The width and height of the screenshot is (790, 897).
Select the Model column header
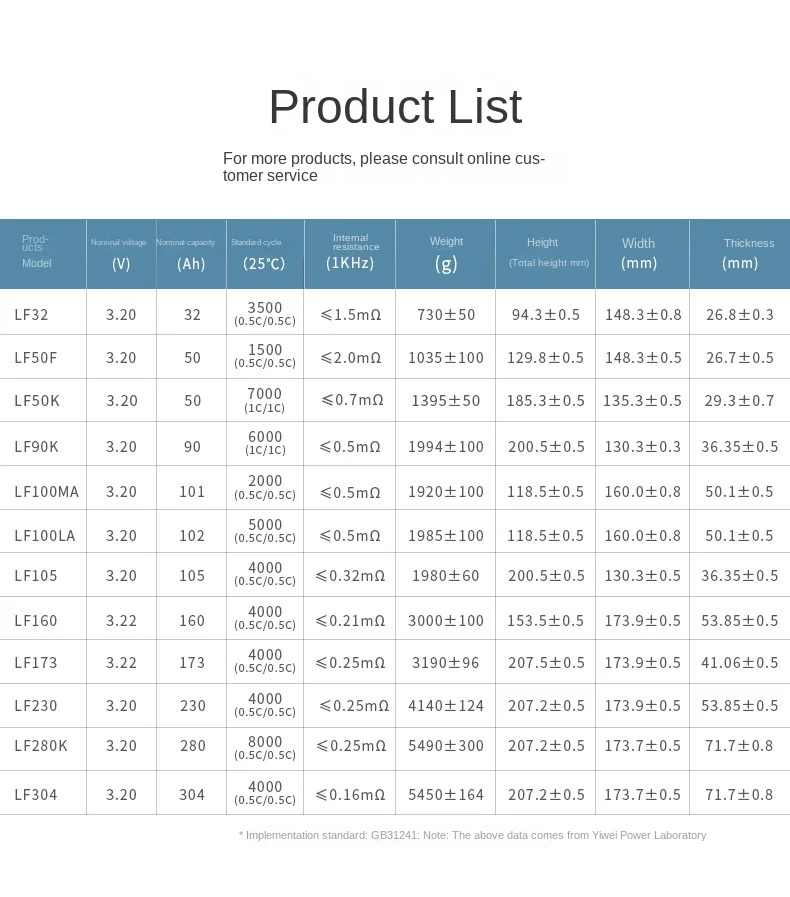(37, 253)
